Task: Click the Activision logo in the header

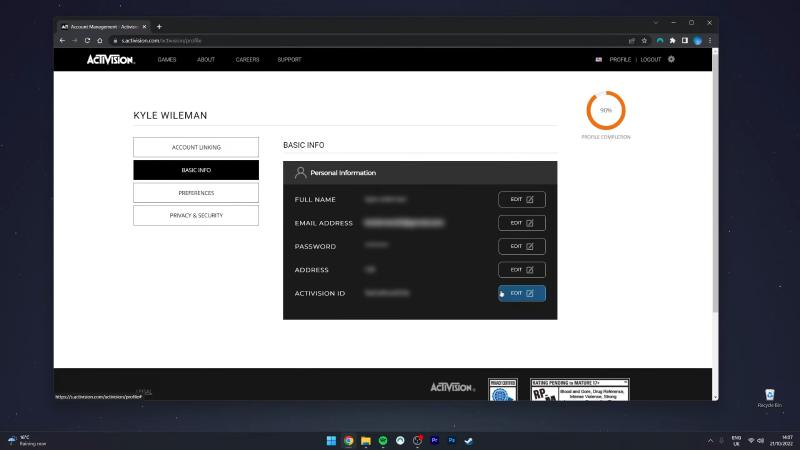Action: coord(111,60)
